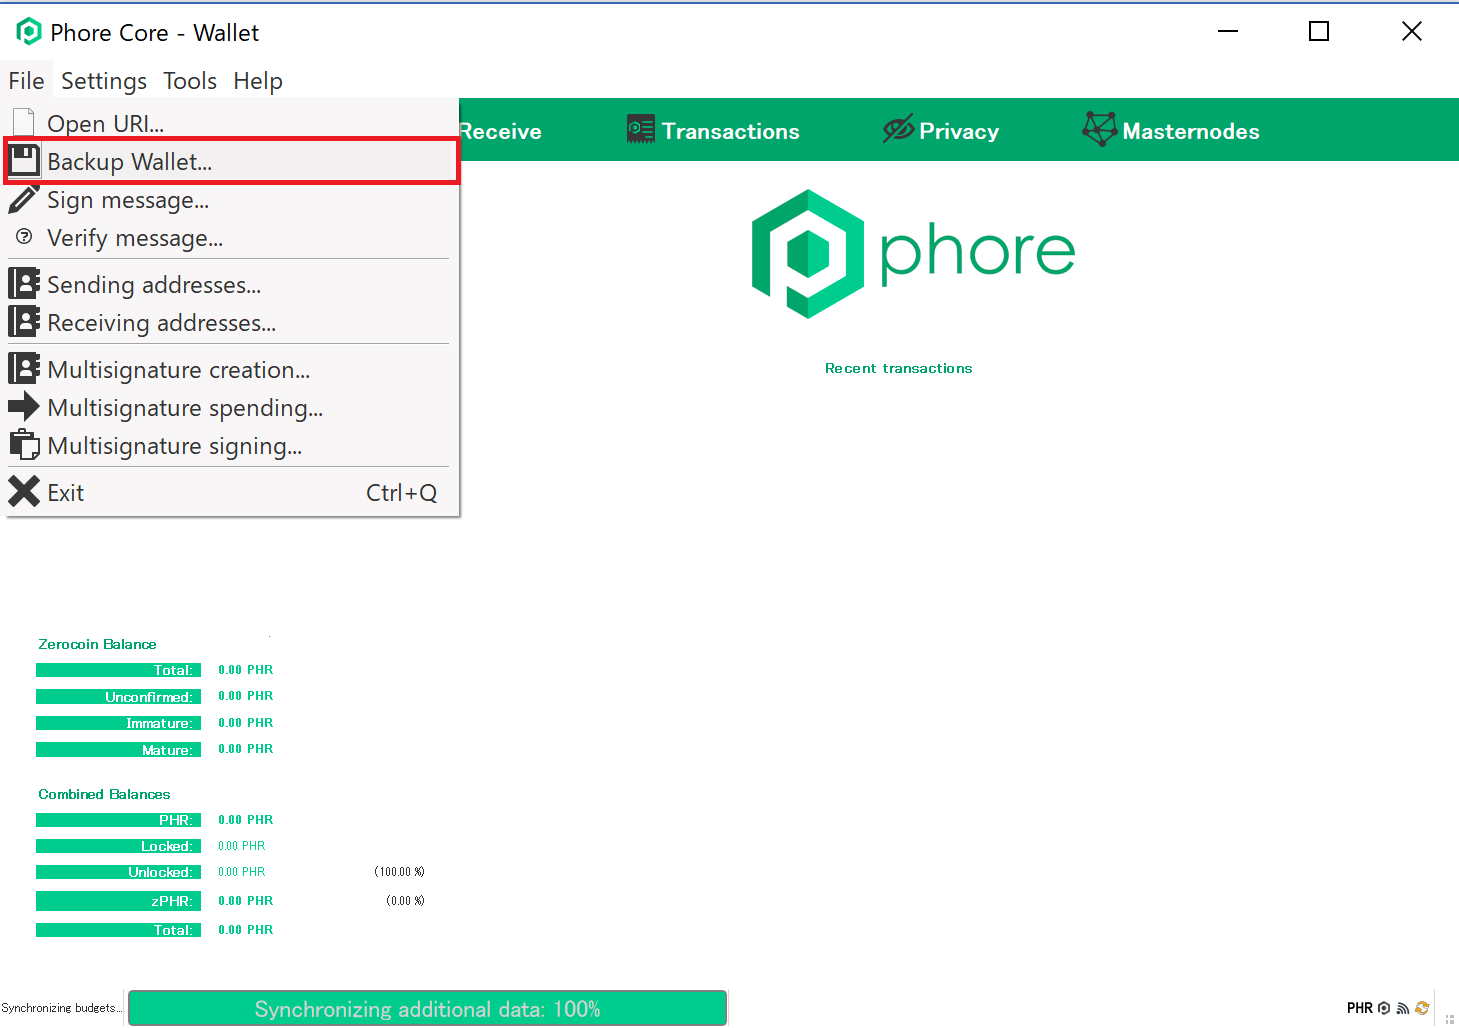Click the "zPHR:" balance label
1459x1028 pixels.
click(x=118, y=901)
